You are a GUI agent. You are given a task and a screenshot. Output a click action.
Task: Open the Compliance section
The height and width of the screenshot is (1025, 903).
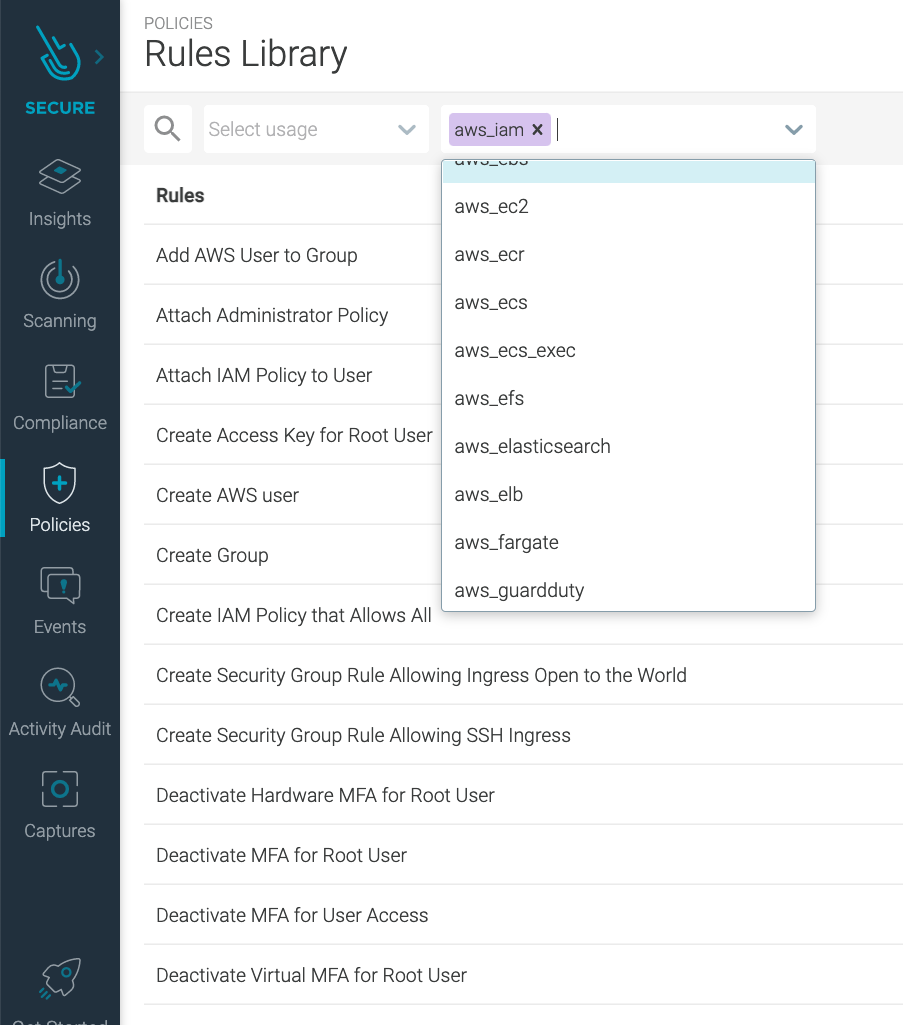(x=59, y=398)
